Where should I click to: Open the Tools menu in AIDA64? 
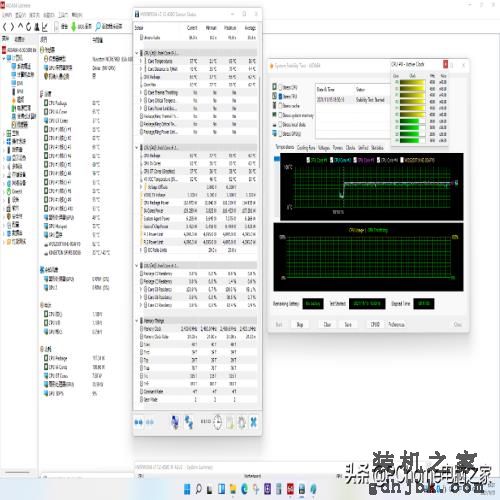(63, 15)
